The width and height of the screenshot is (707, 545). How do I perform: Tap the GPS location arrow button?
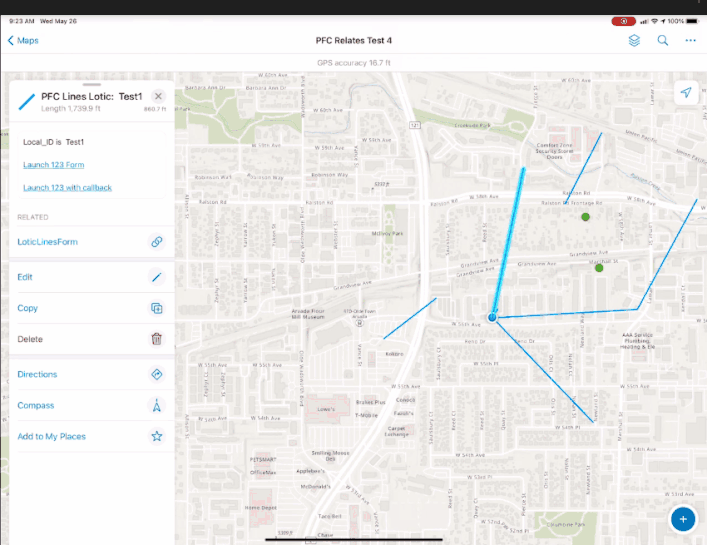[x=686, y=92]
